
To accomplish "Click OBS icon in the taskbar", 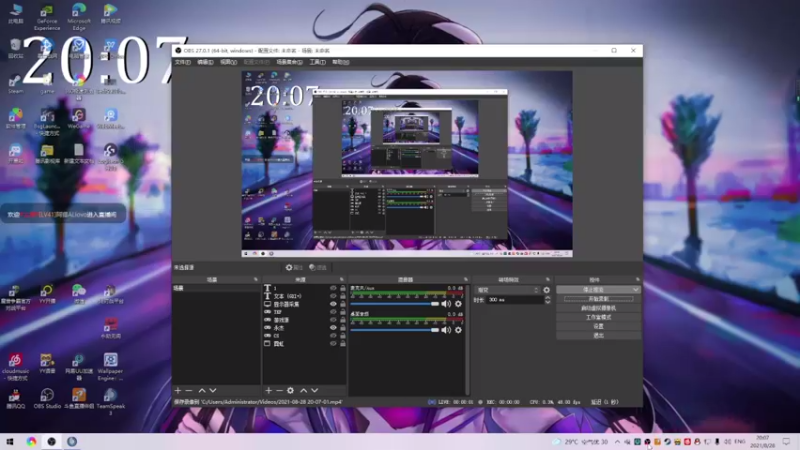I will pos(52,441).
